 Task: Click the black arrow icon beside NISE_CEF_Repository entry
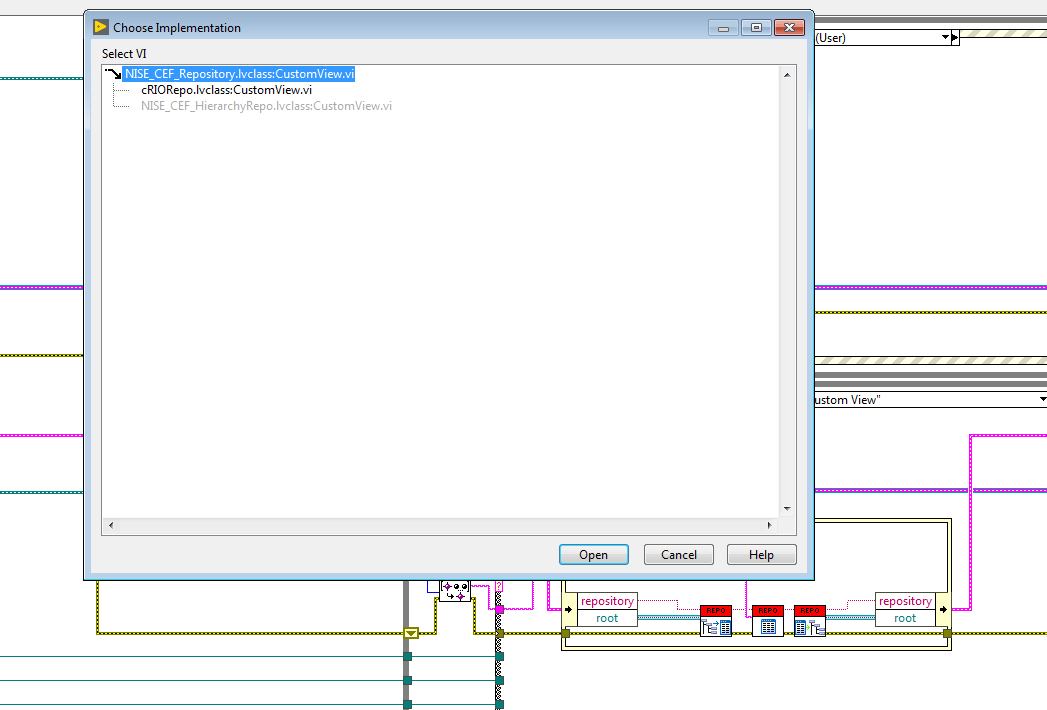[113, 73]
